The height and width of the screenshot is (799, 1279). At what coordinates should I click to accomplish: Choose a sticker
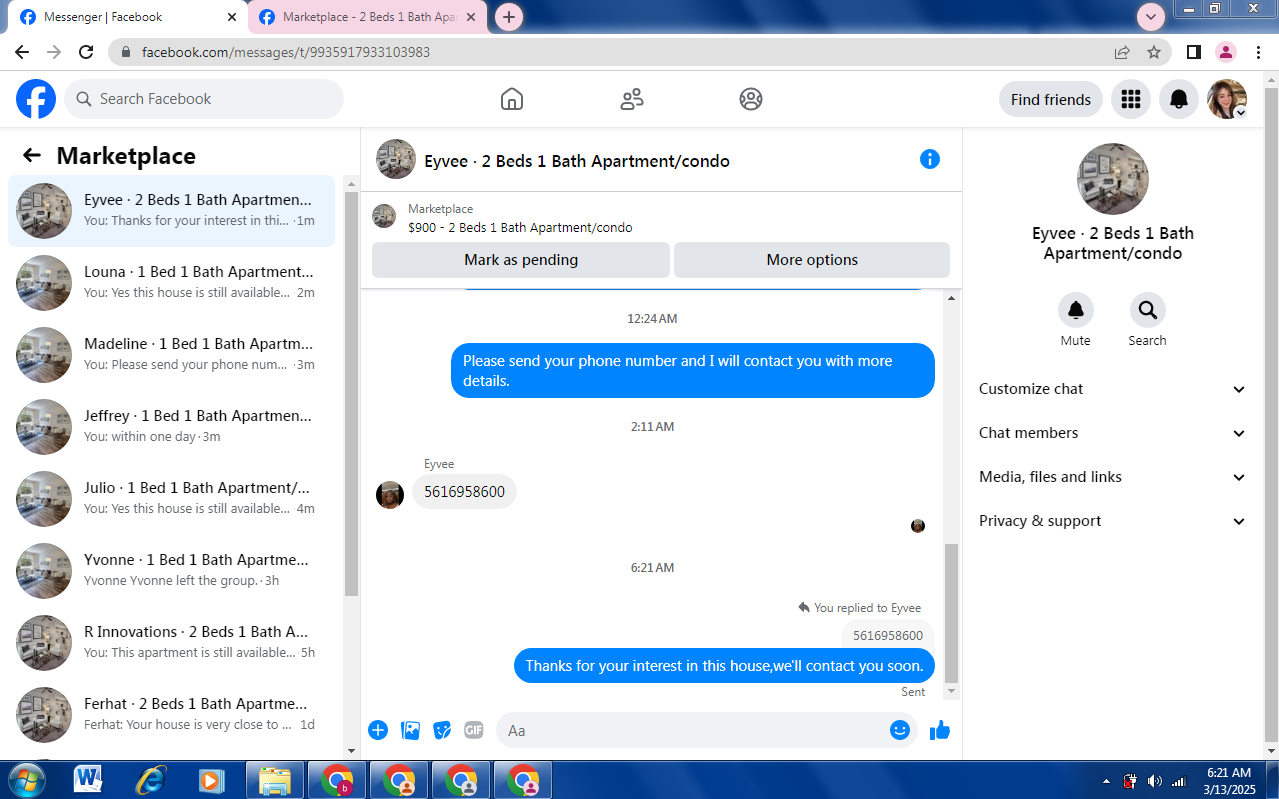(442, 730)
